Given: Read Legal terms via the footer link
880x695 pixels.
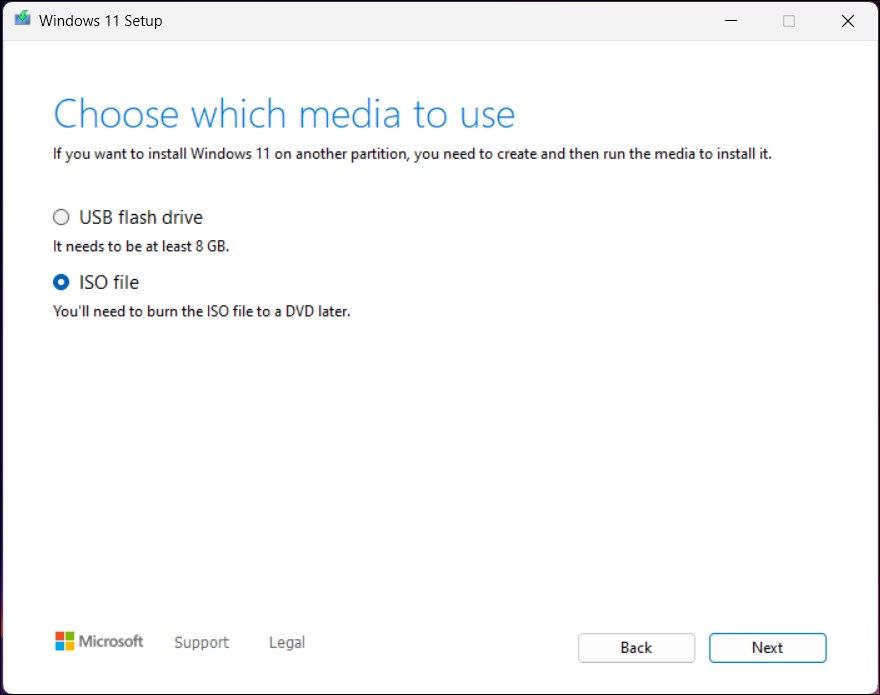Looking at the screenshot, I should pyautogui.click(x=286, y=643).
